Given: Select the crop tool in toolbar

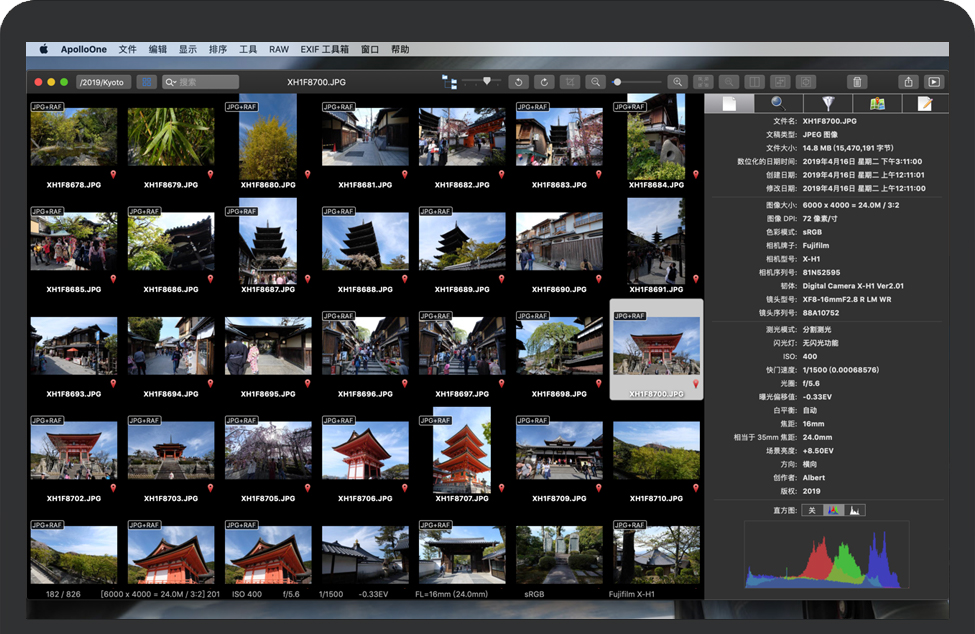Looking at the screenshot, I should [570, 82].
